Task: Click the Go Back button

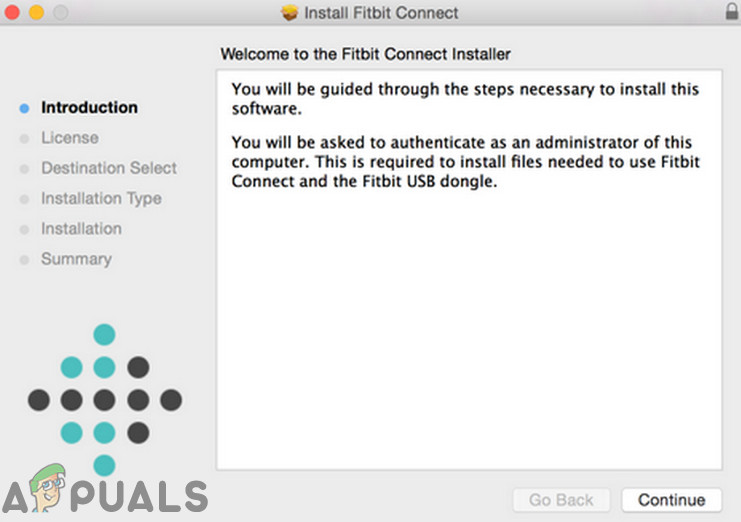Action: pos(561,500)
